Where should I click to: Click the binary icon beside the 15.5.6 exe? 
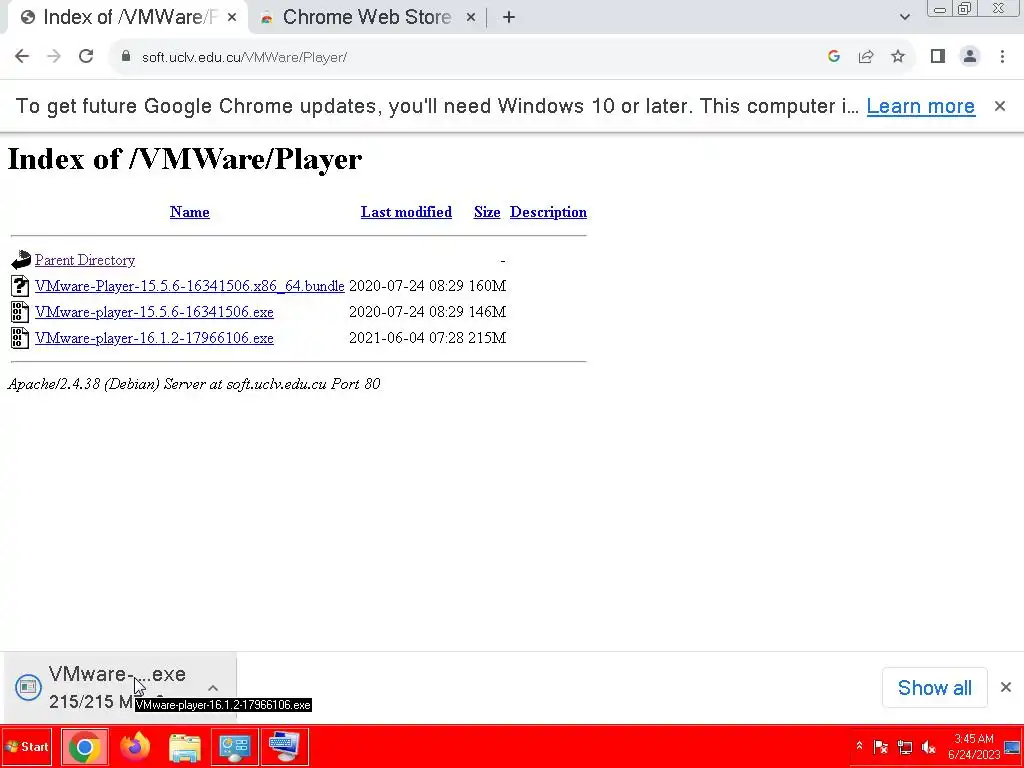(x=20, y=312)
